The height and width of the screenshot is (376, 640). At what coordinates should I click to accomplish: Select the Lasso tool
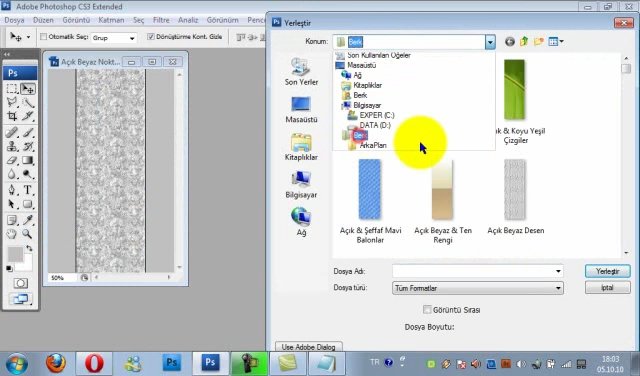(x=12, y=102)
